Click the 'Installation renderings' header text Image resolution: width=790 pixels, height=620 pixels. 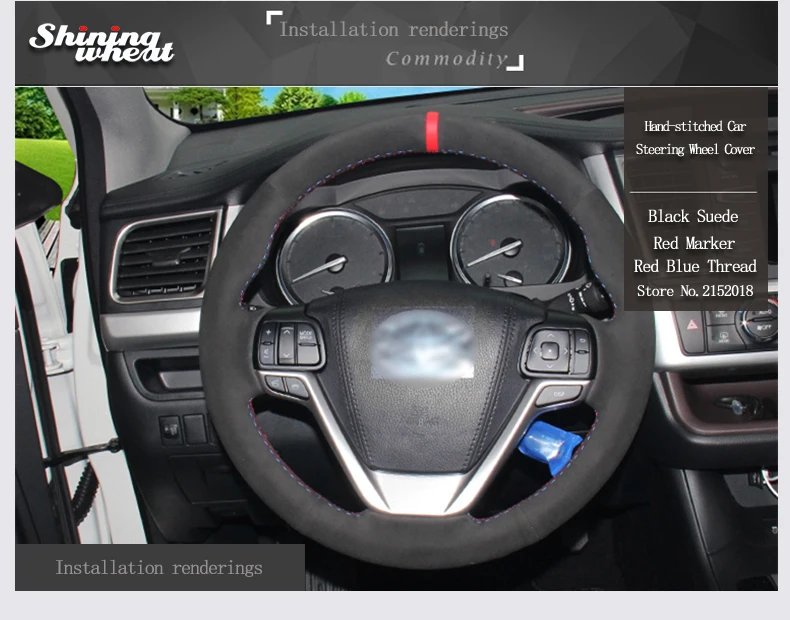(x=393, y=30)
